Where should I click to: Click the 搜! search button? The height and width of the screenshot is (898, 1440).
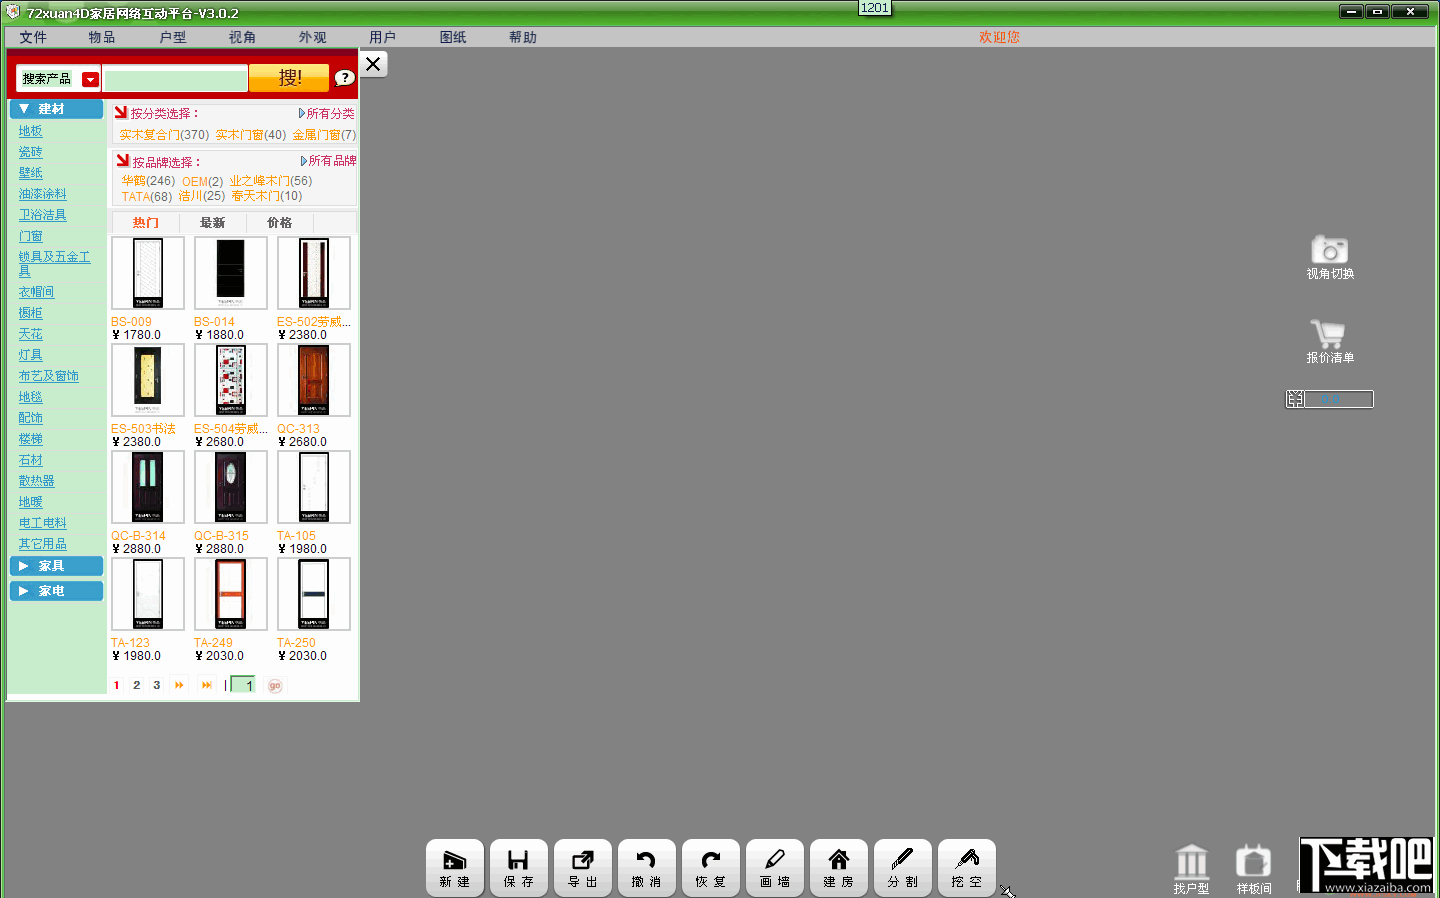click(289, 78)
